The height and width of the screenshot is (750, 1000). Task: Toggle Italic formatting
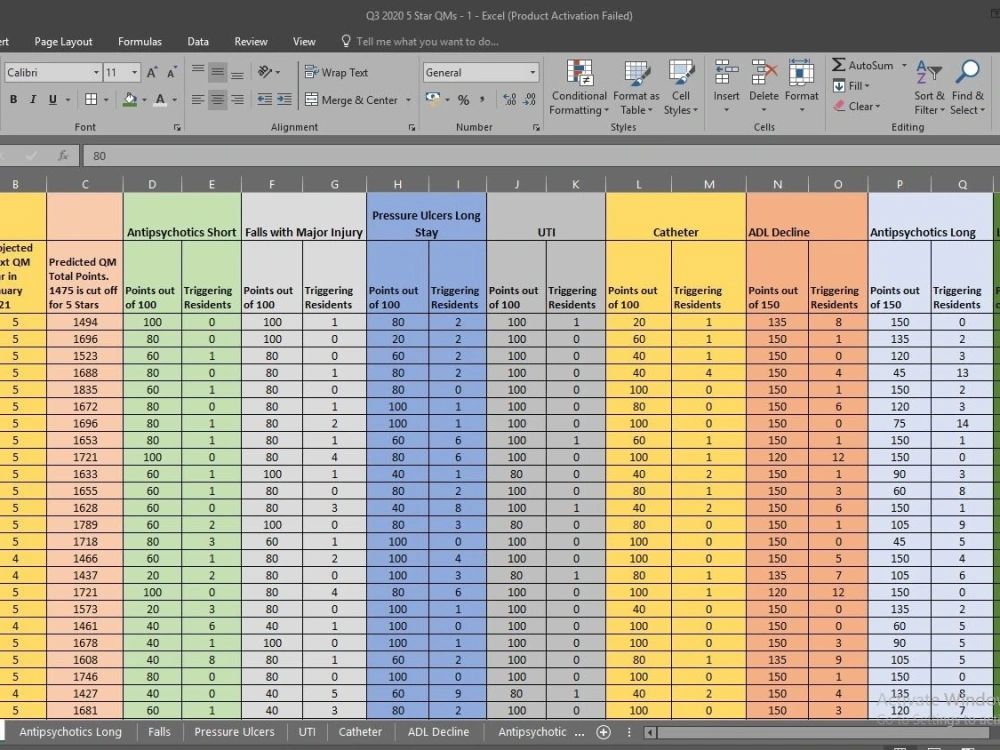point(33,99)
